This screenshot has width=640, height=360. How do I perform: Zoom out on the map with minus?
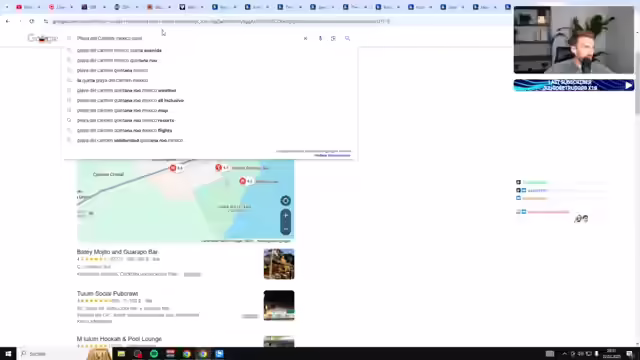pyautogui.click(x=286, y=229)
